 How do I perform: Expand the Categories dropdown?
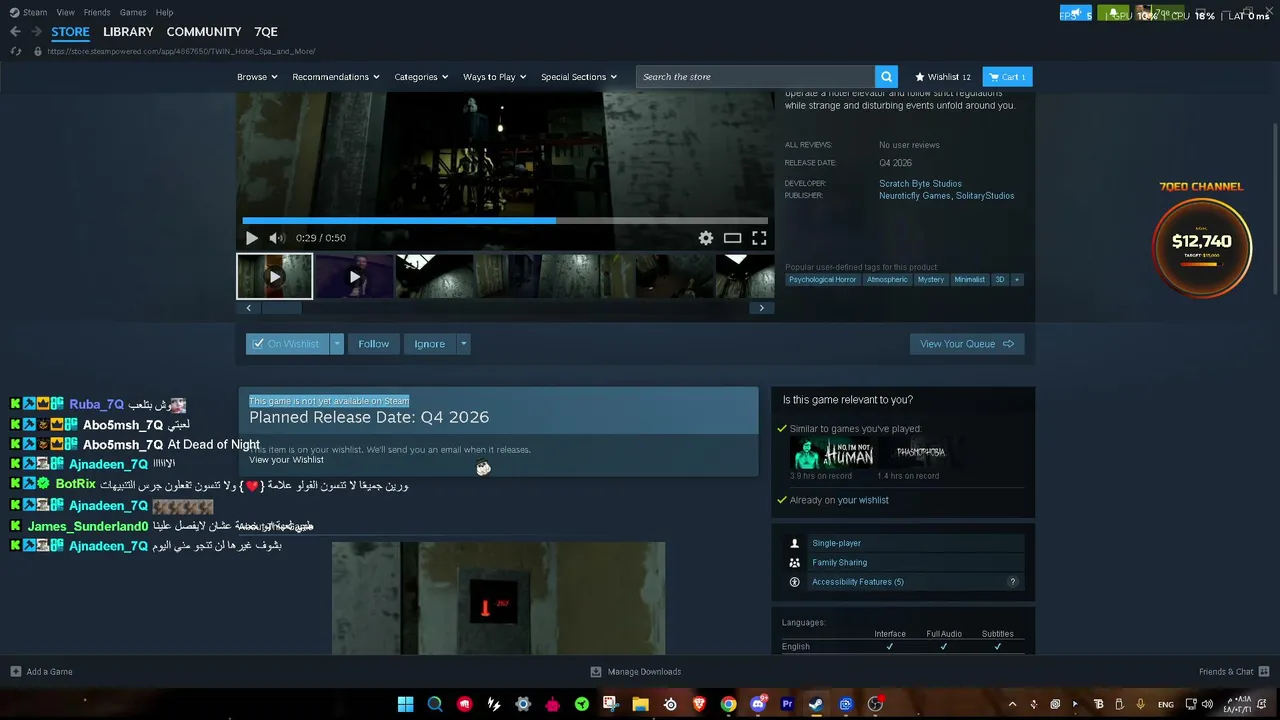click(421, 77)
